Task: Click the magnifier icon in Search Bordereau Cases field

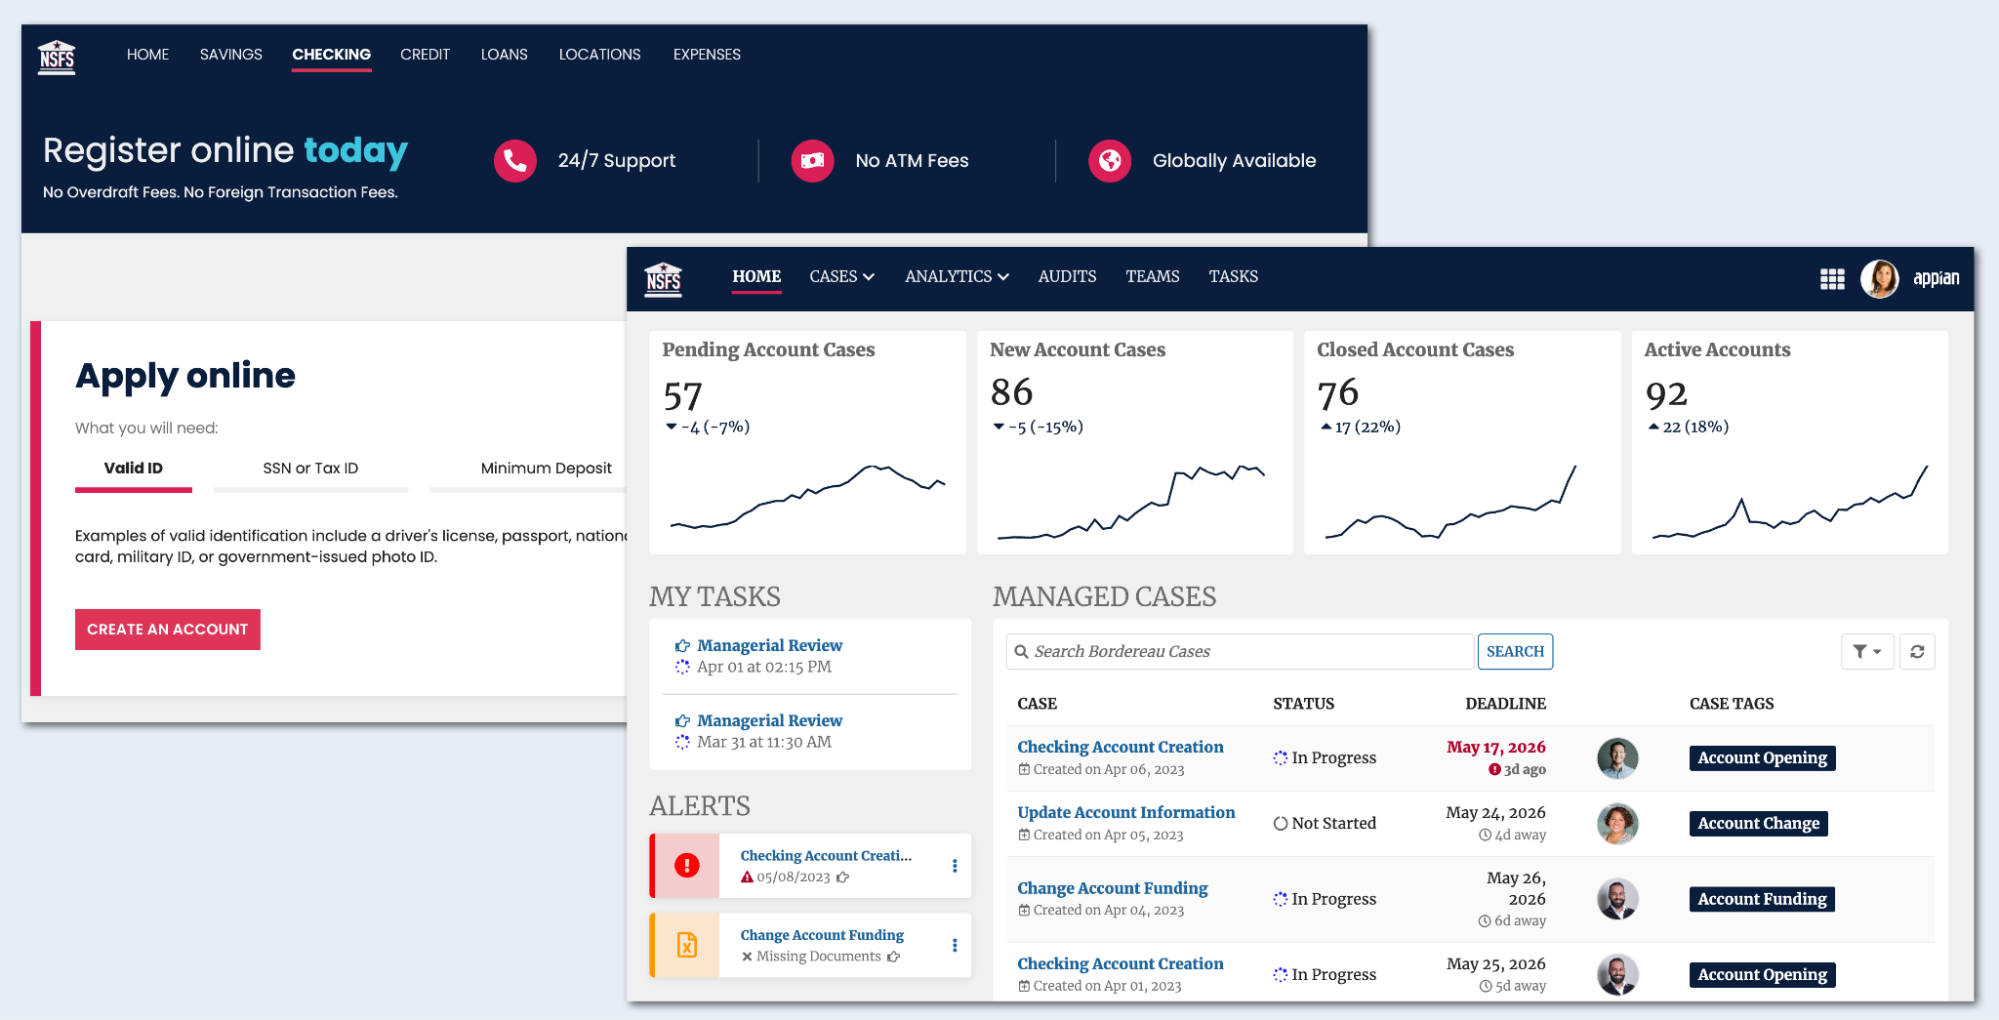Action: point(1021,652)
